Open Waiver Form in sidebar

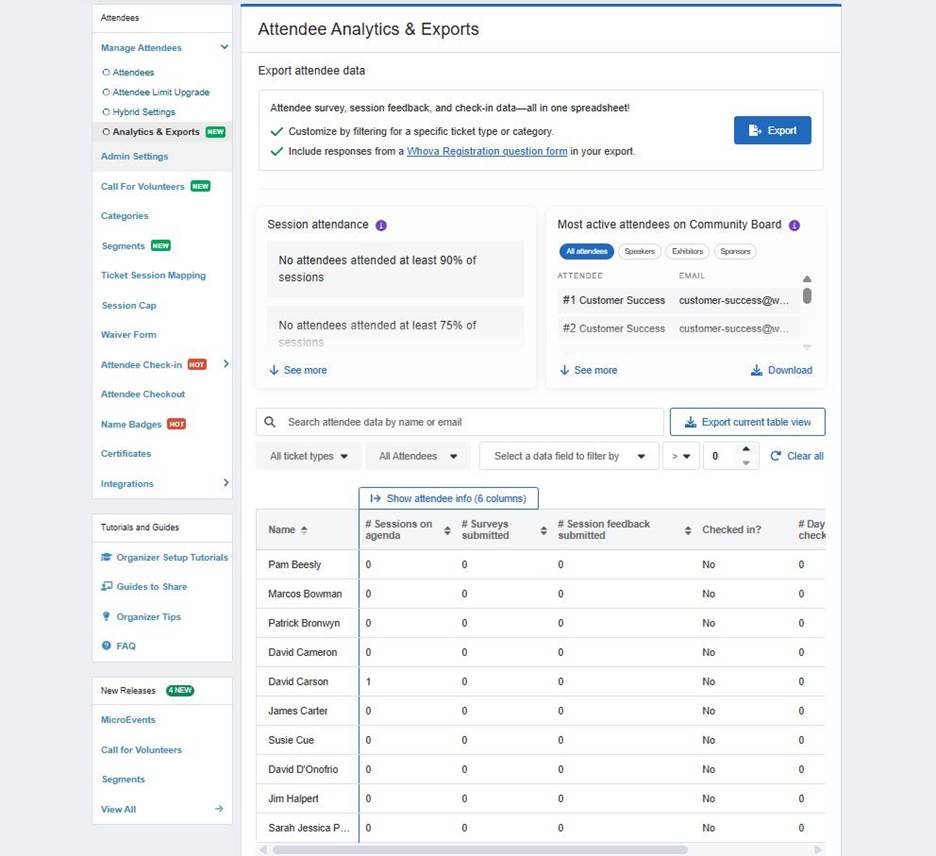(x=128, y=334)
